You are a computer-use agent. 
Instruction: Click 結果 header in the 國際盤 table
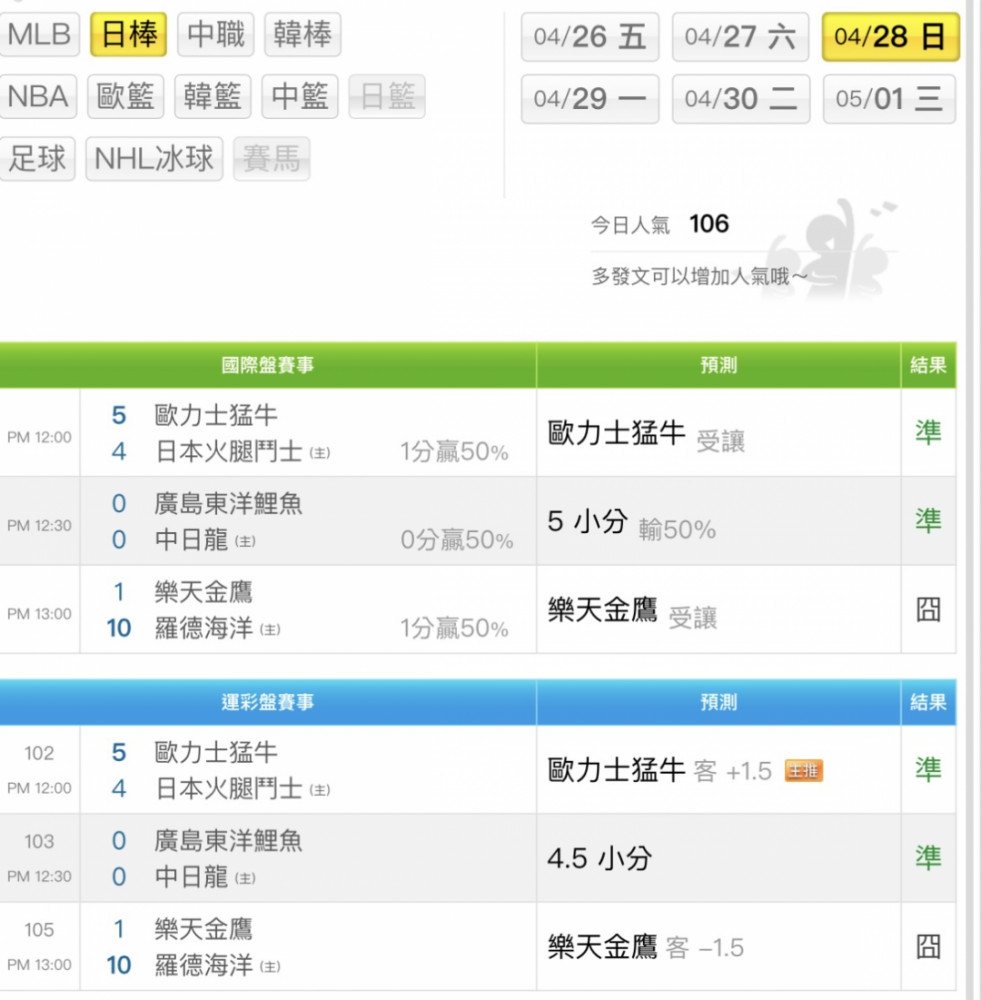coord(929,365)
